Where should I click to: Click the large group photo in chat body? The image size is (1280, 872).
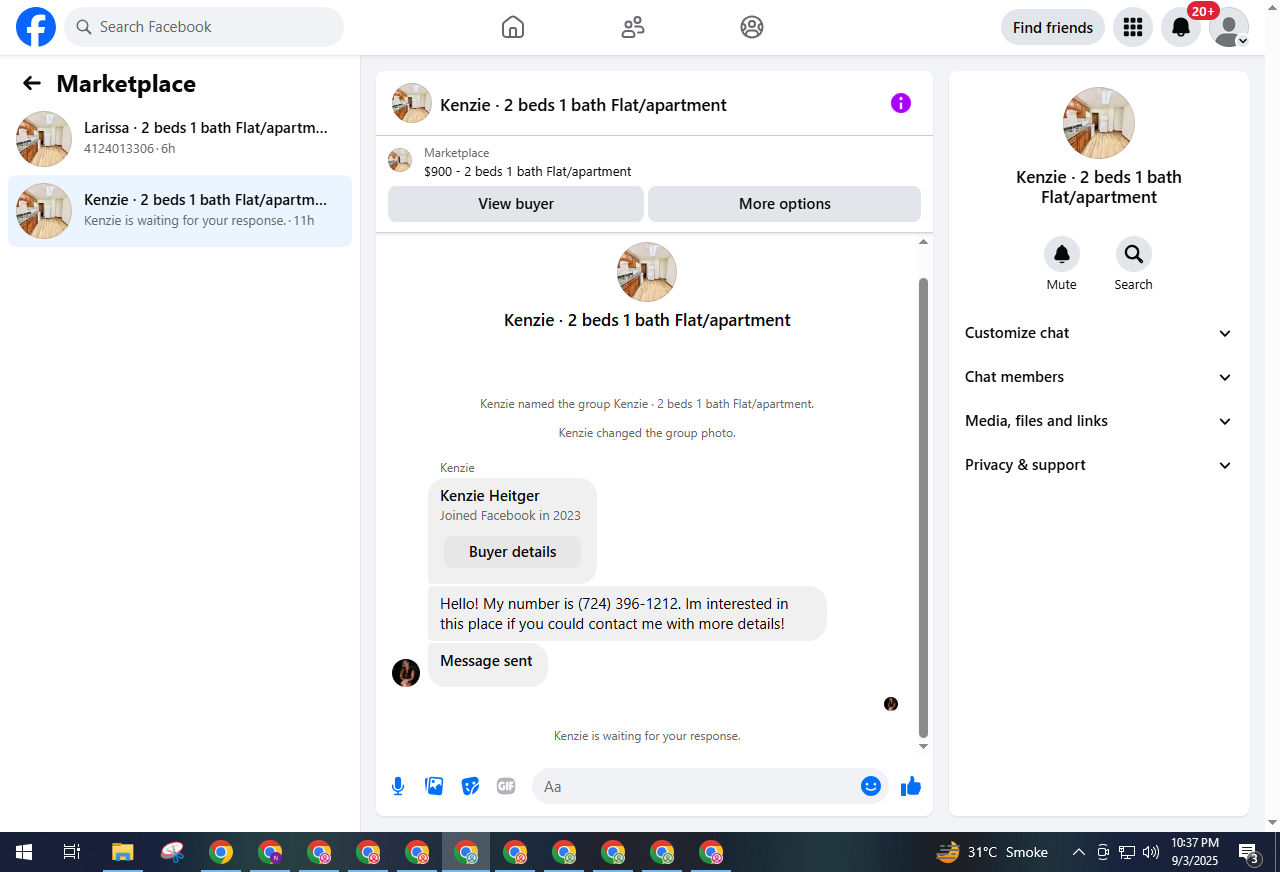point(647,272)
